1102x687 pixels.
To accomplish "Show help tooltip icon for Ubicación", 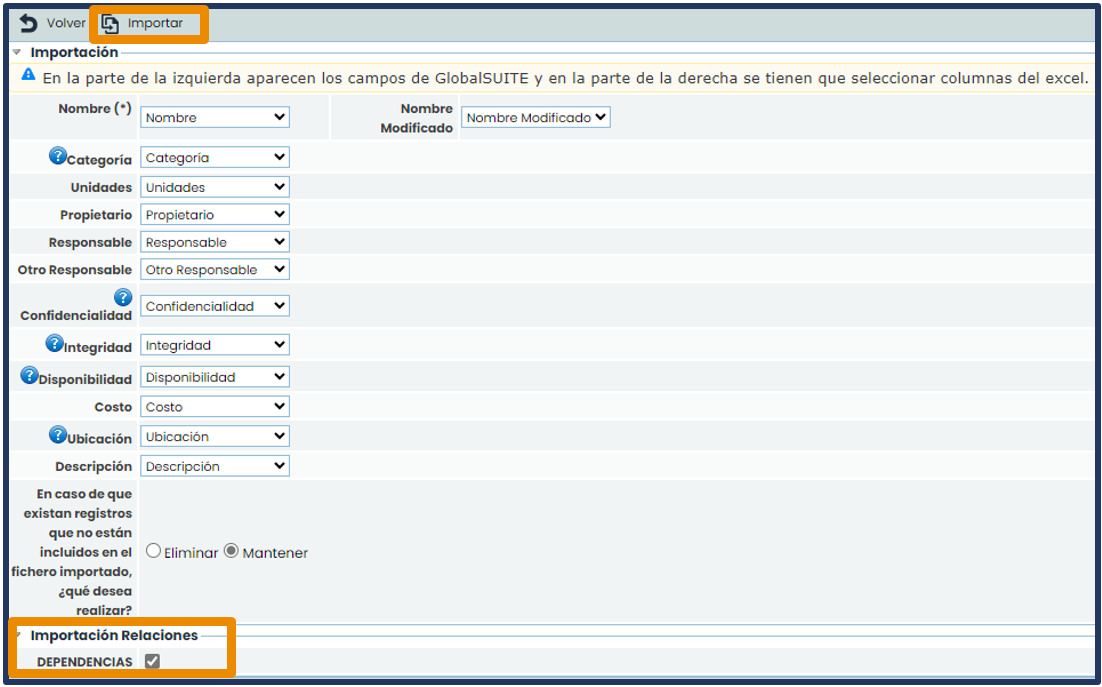I will click(58, 436).
